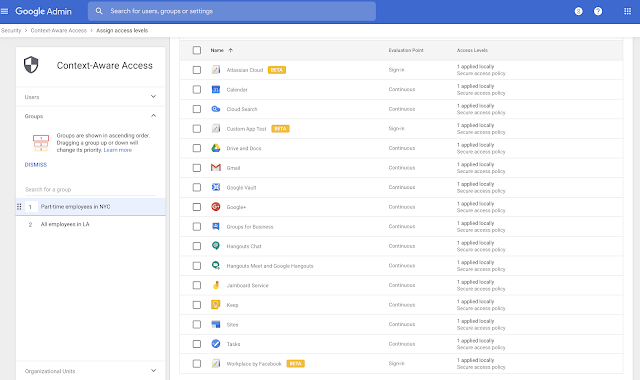Screen dimensions: 640x380
Task: Click the Google Vault icon
Action: pos(216,187)
